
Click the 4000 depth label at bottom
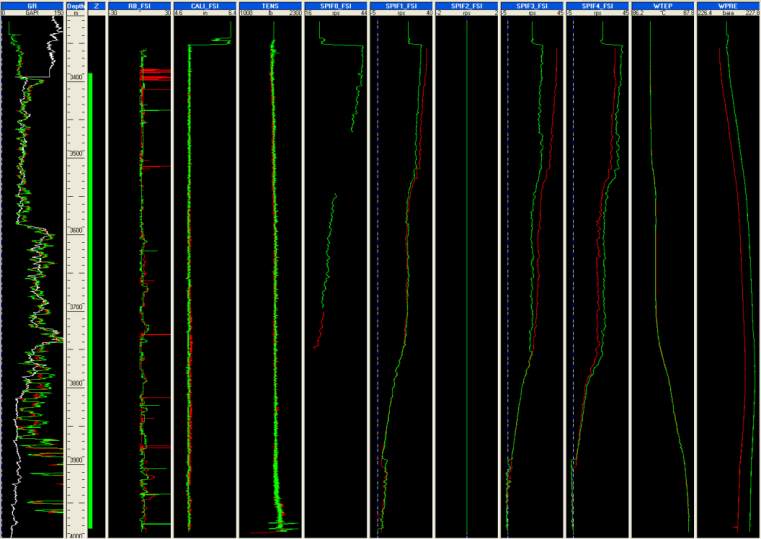(x=76, y=535)
